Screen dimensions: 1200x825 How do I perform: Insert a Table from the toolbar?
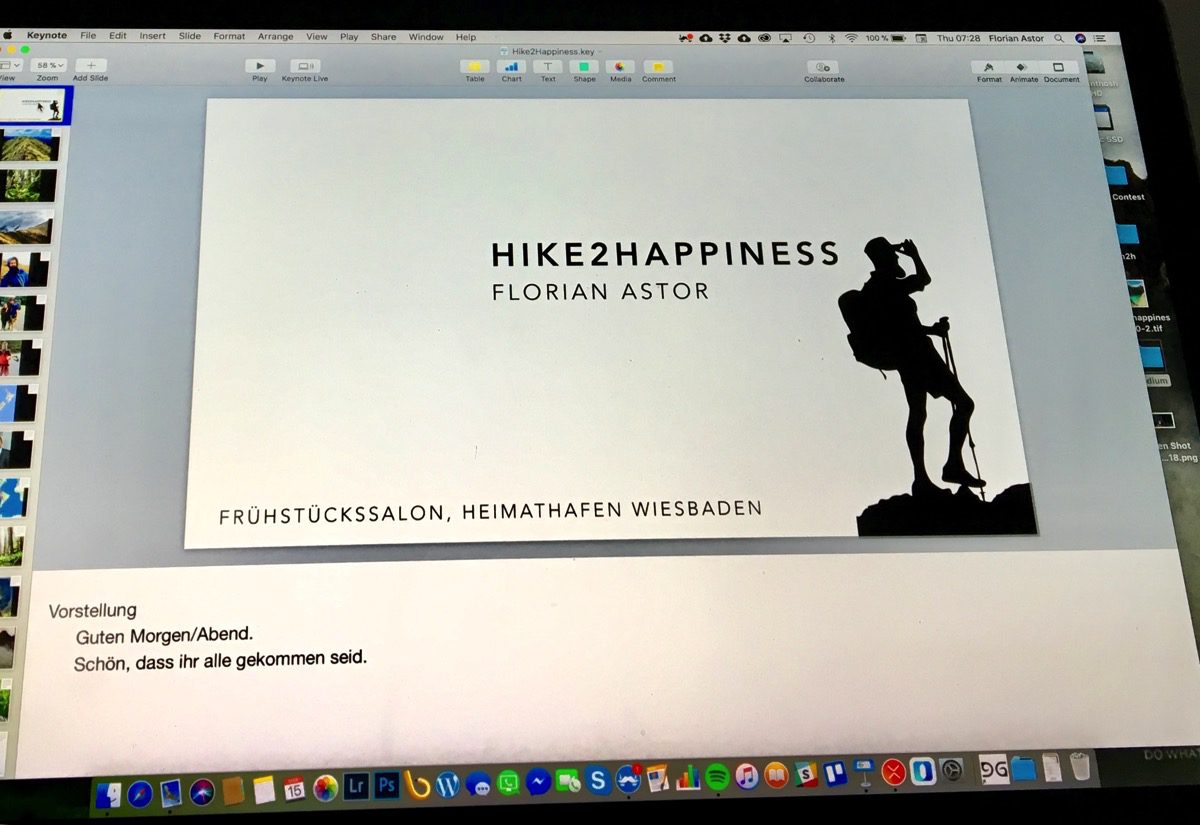475,67
